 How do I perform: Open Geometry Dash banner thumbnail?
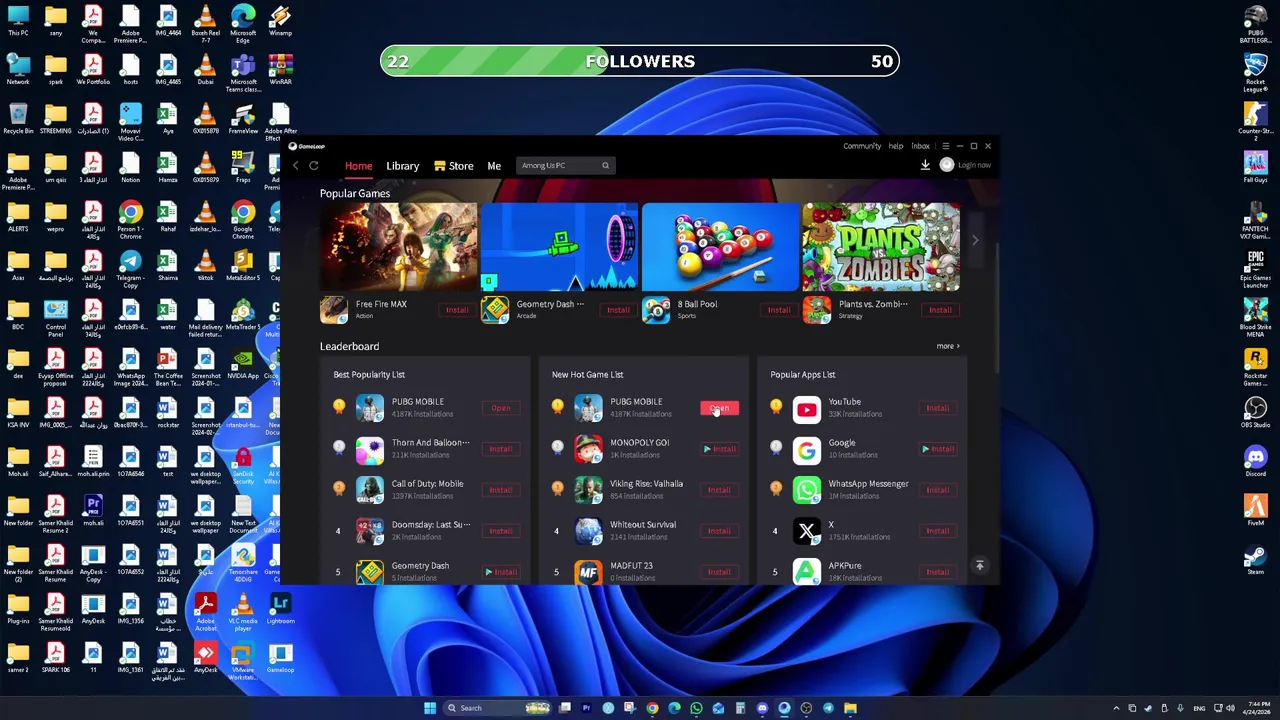coord(559,246)
